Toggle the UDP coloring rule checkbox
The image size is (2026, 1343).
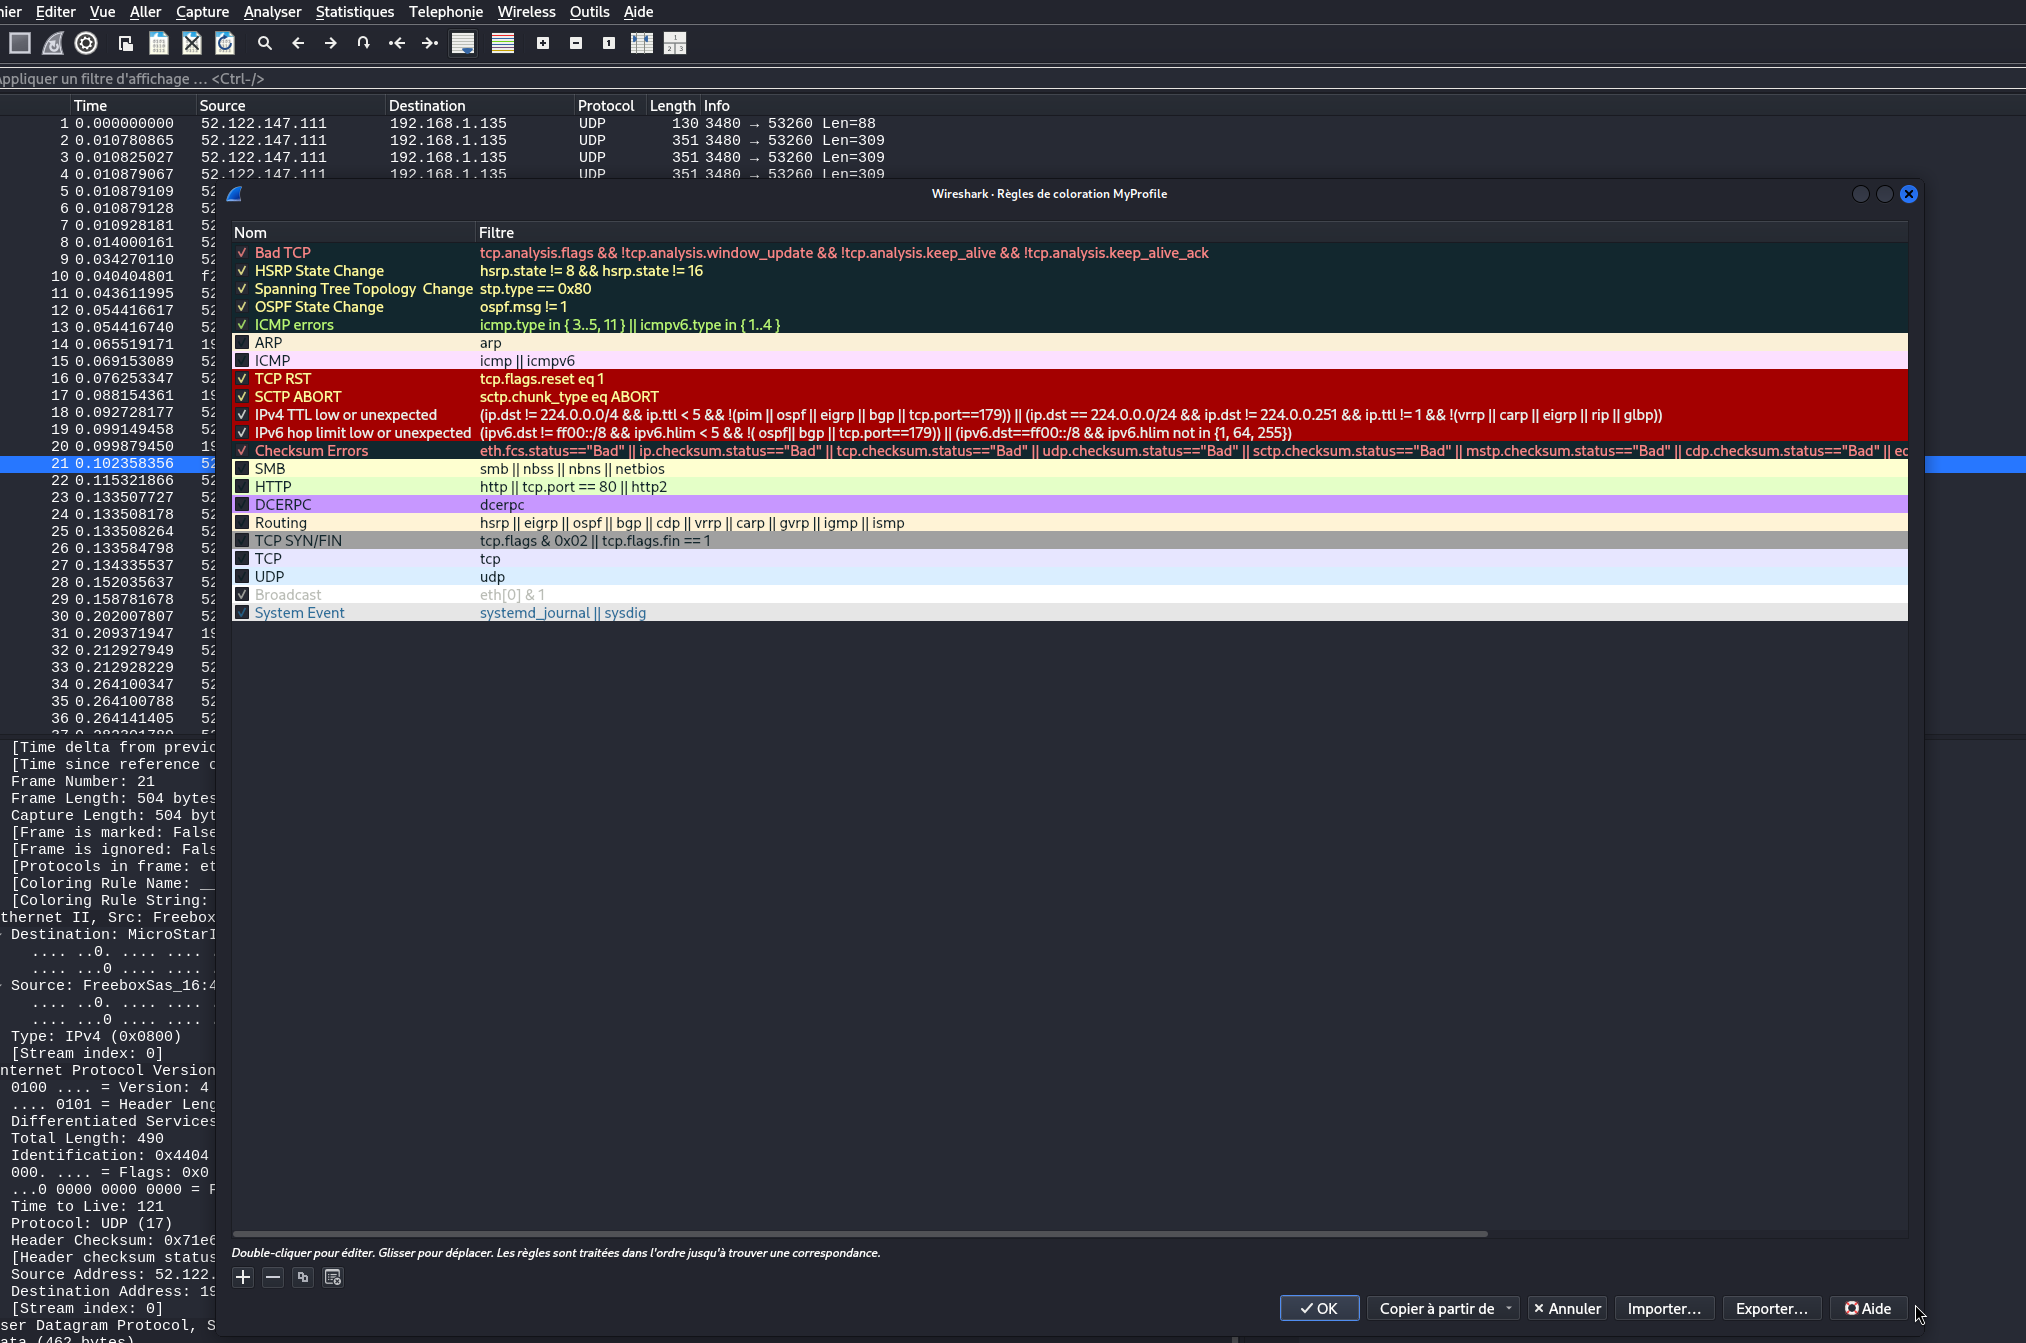(x=242, y=577)
